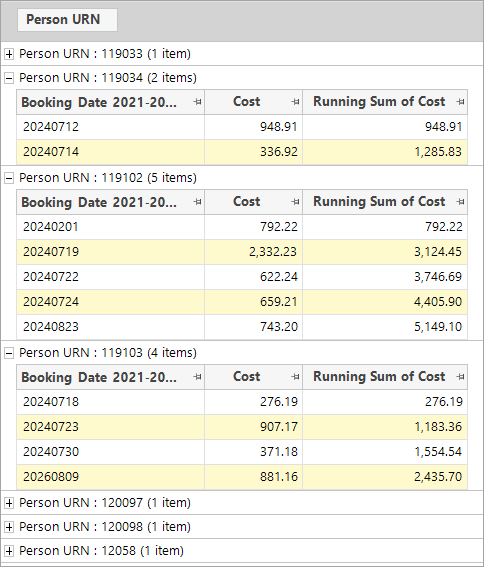
Task: Pin Booking Date column in 119103 group
Action: (198, 377)
